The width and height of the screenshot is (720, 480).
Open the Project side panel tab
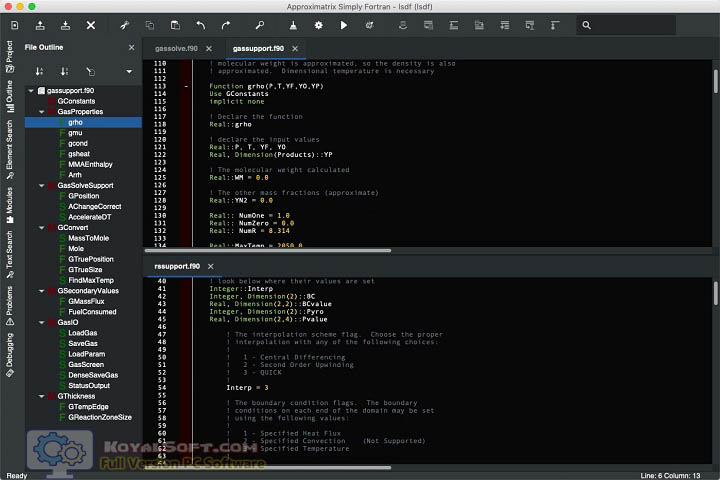tap(10, 56)
